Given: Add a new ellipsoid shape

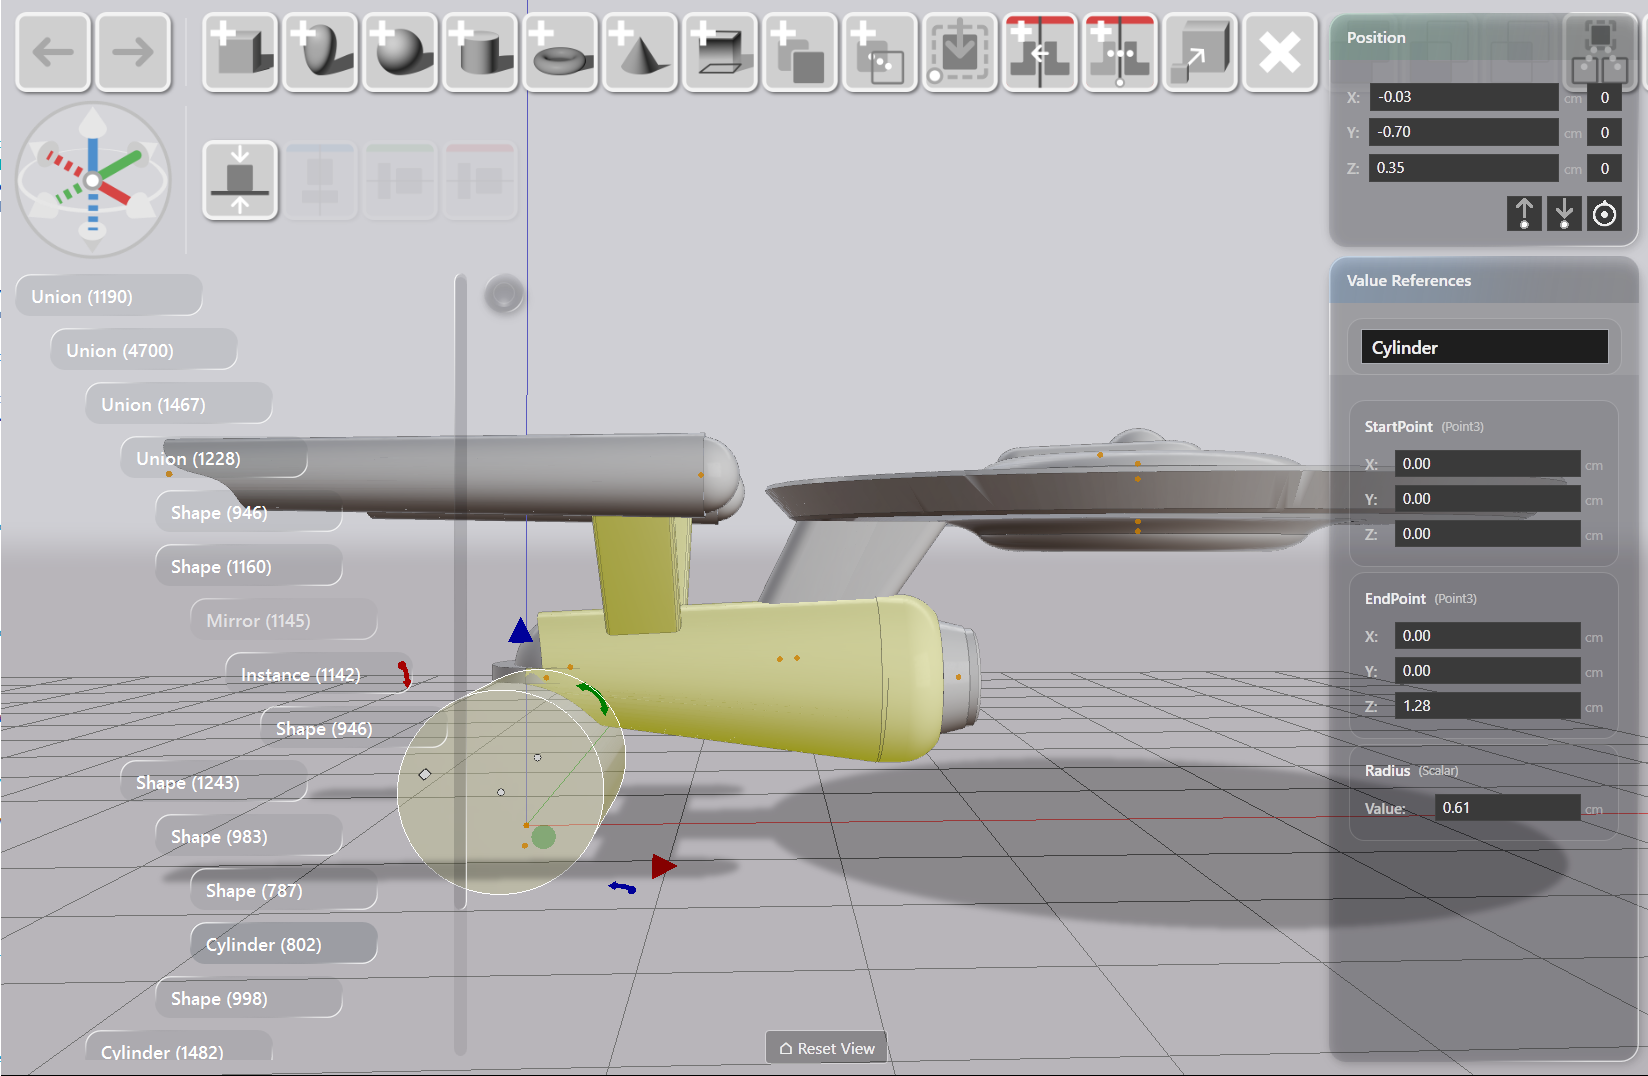Looking at the screenshot, I should 320,52.
